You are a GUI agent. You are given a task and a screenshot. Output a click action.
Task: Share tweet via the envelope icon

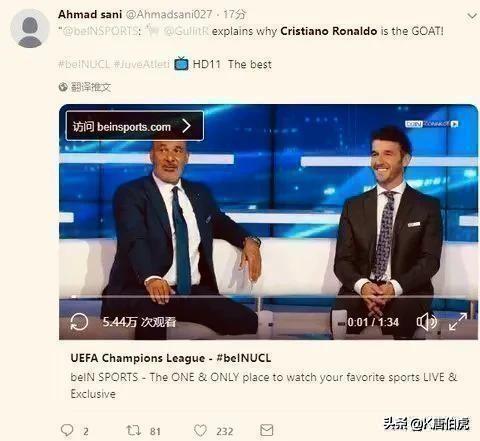tap(267, 430)
